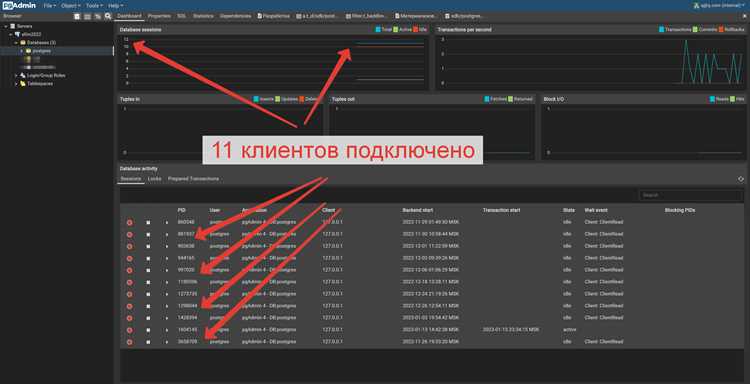The height and width of the screenshot is (384, 750).
Task: Cancel query for session started 12-26 12:54:11
Action: [x=148, y=306]
